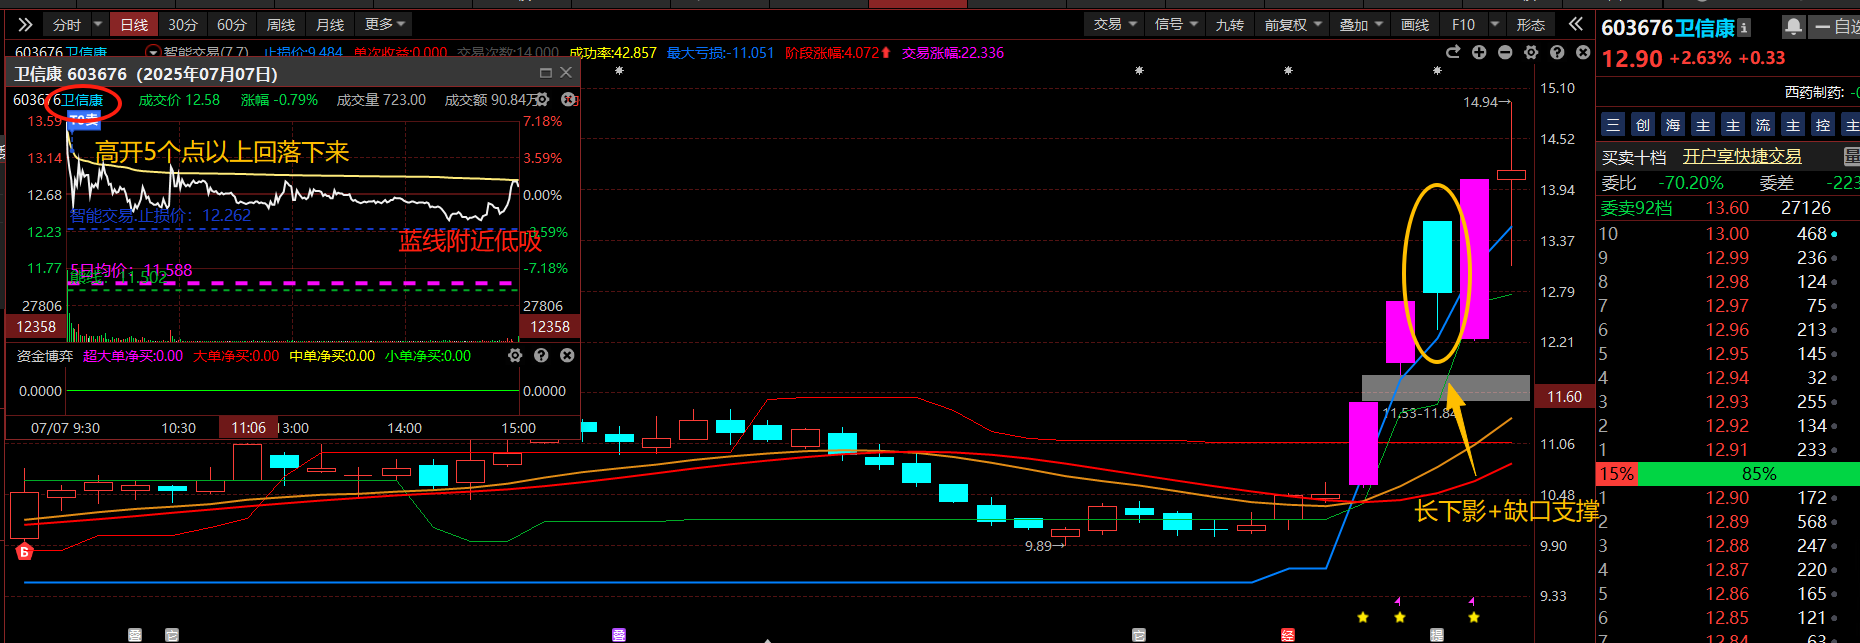1860x643 pixels.
Task: Click the 三 tag icon
Action: pyautogui.click(x=1613, y=124)
